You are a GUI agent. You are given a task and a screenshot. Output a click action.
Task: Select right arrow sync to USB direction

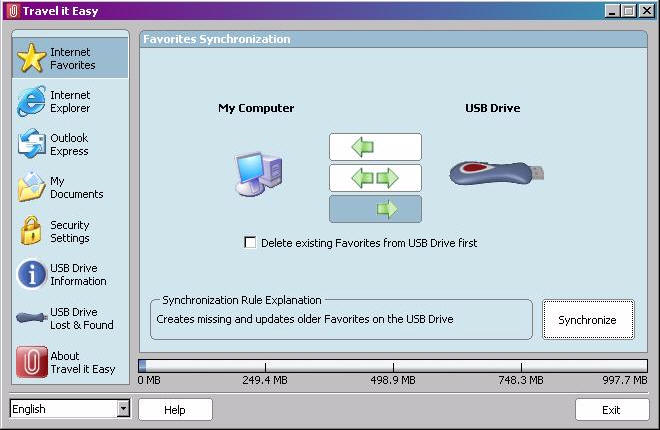375,209
